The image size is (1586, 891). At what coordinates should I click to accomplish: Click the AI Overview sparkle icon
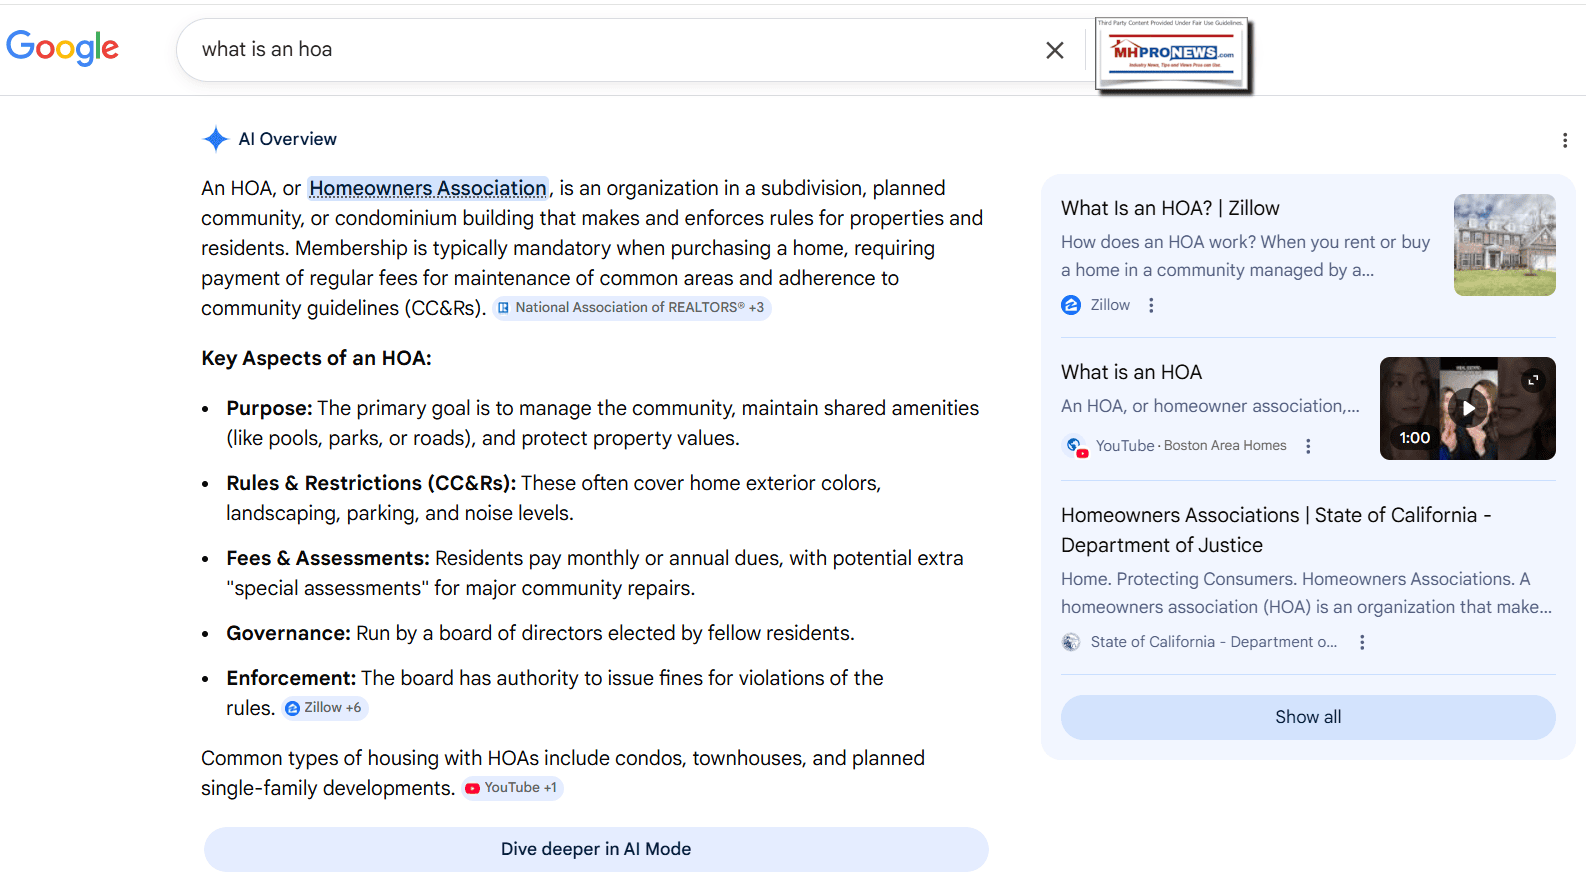pos(215,139)
